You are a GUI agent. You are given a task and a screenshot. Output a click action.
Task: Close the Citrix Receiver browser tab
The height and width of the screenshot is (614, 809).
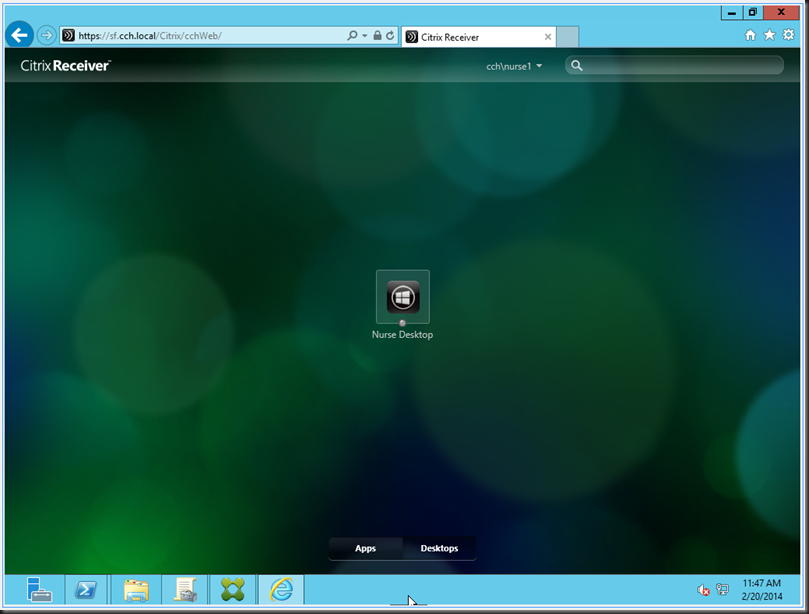[x=548, y=37]
